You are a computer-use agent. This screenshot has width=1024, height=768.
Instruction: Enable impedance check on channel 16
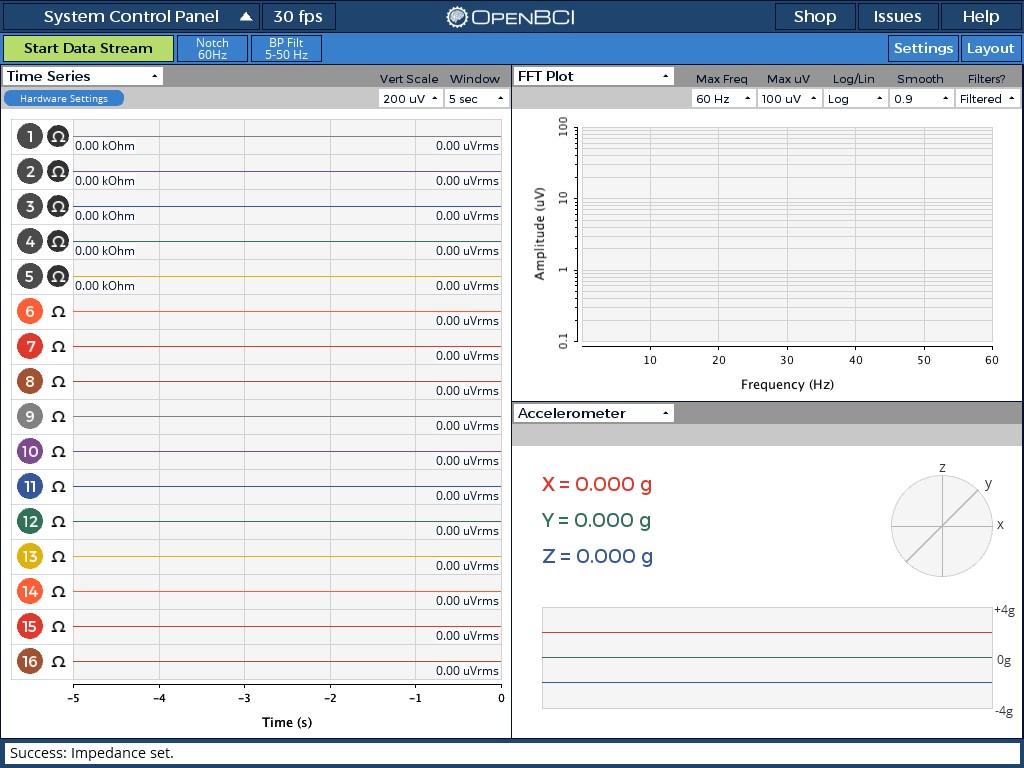58,662
